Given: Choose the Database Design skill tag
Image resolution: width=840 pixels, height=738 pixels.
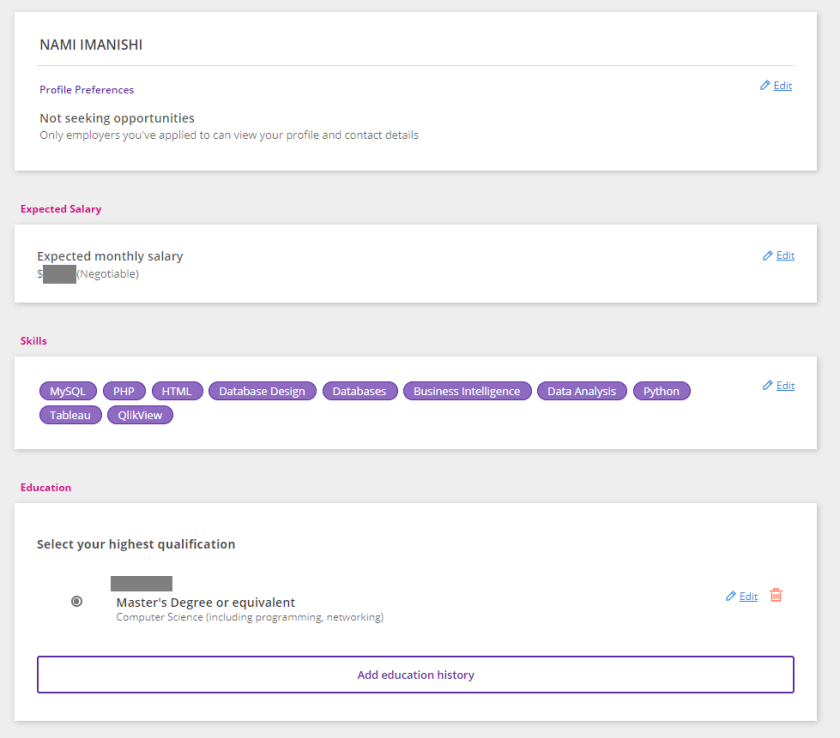Looking at the screenshot, I should [262, 391].
